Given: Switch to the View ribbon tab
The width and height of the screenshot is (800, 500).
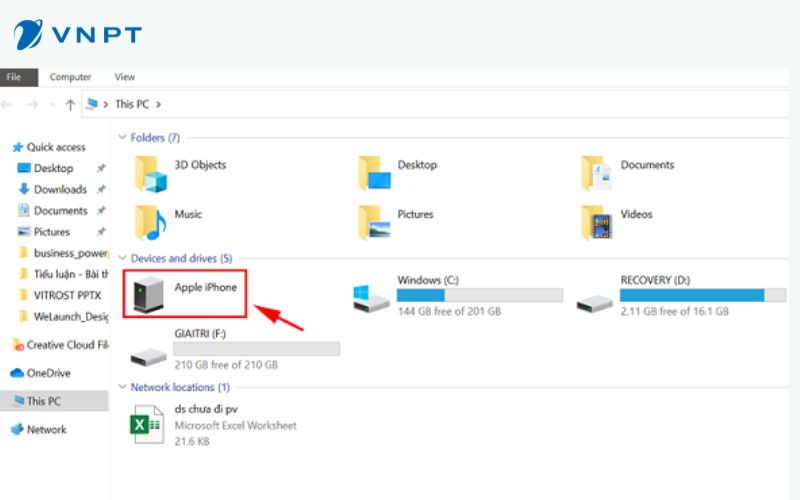Looking at the screenshot, I should (125, 77).
